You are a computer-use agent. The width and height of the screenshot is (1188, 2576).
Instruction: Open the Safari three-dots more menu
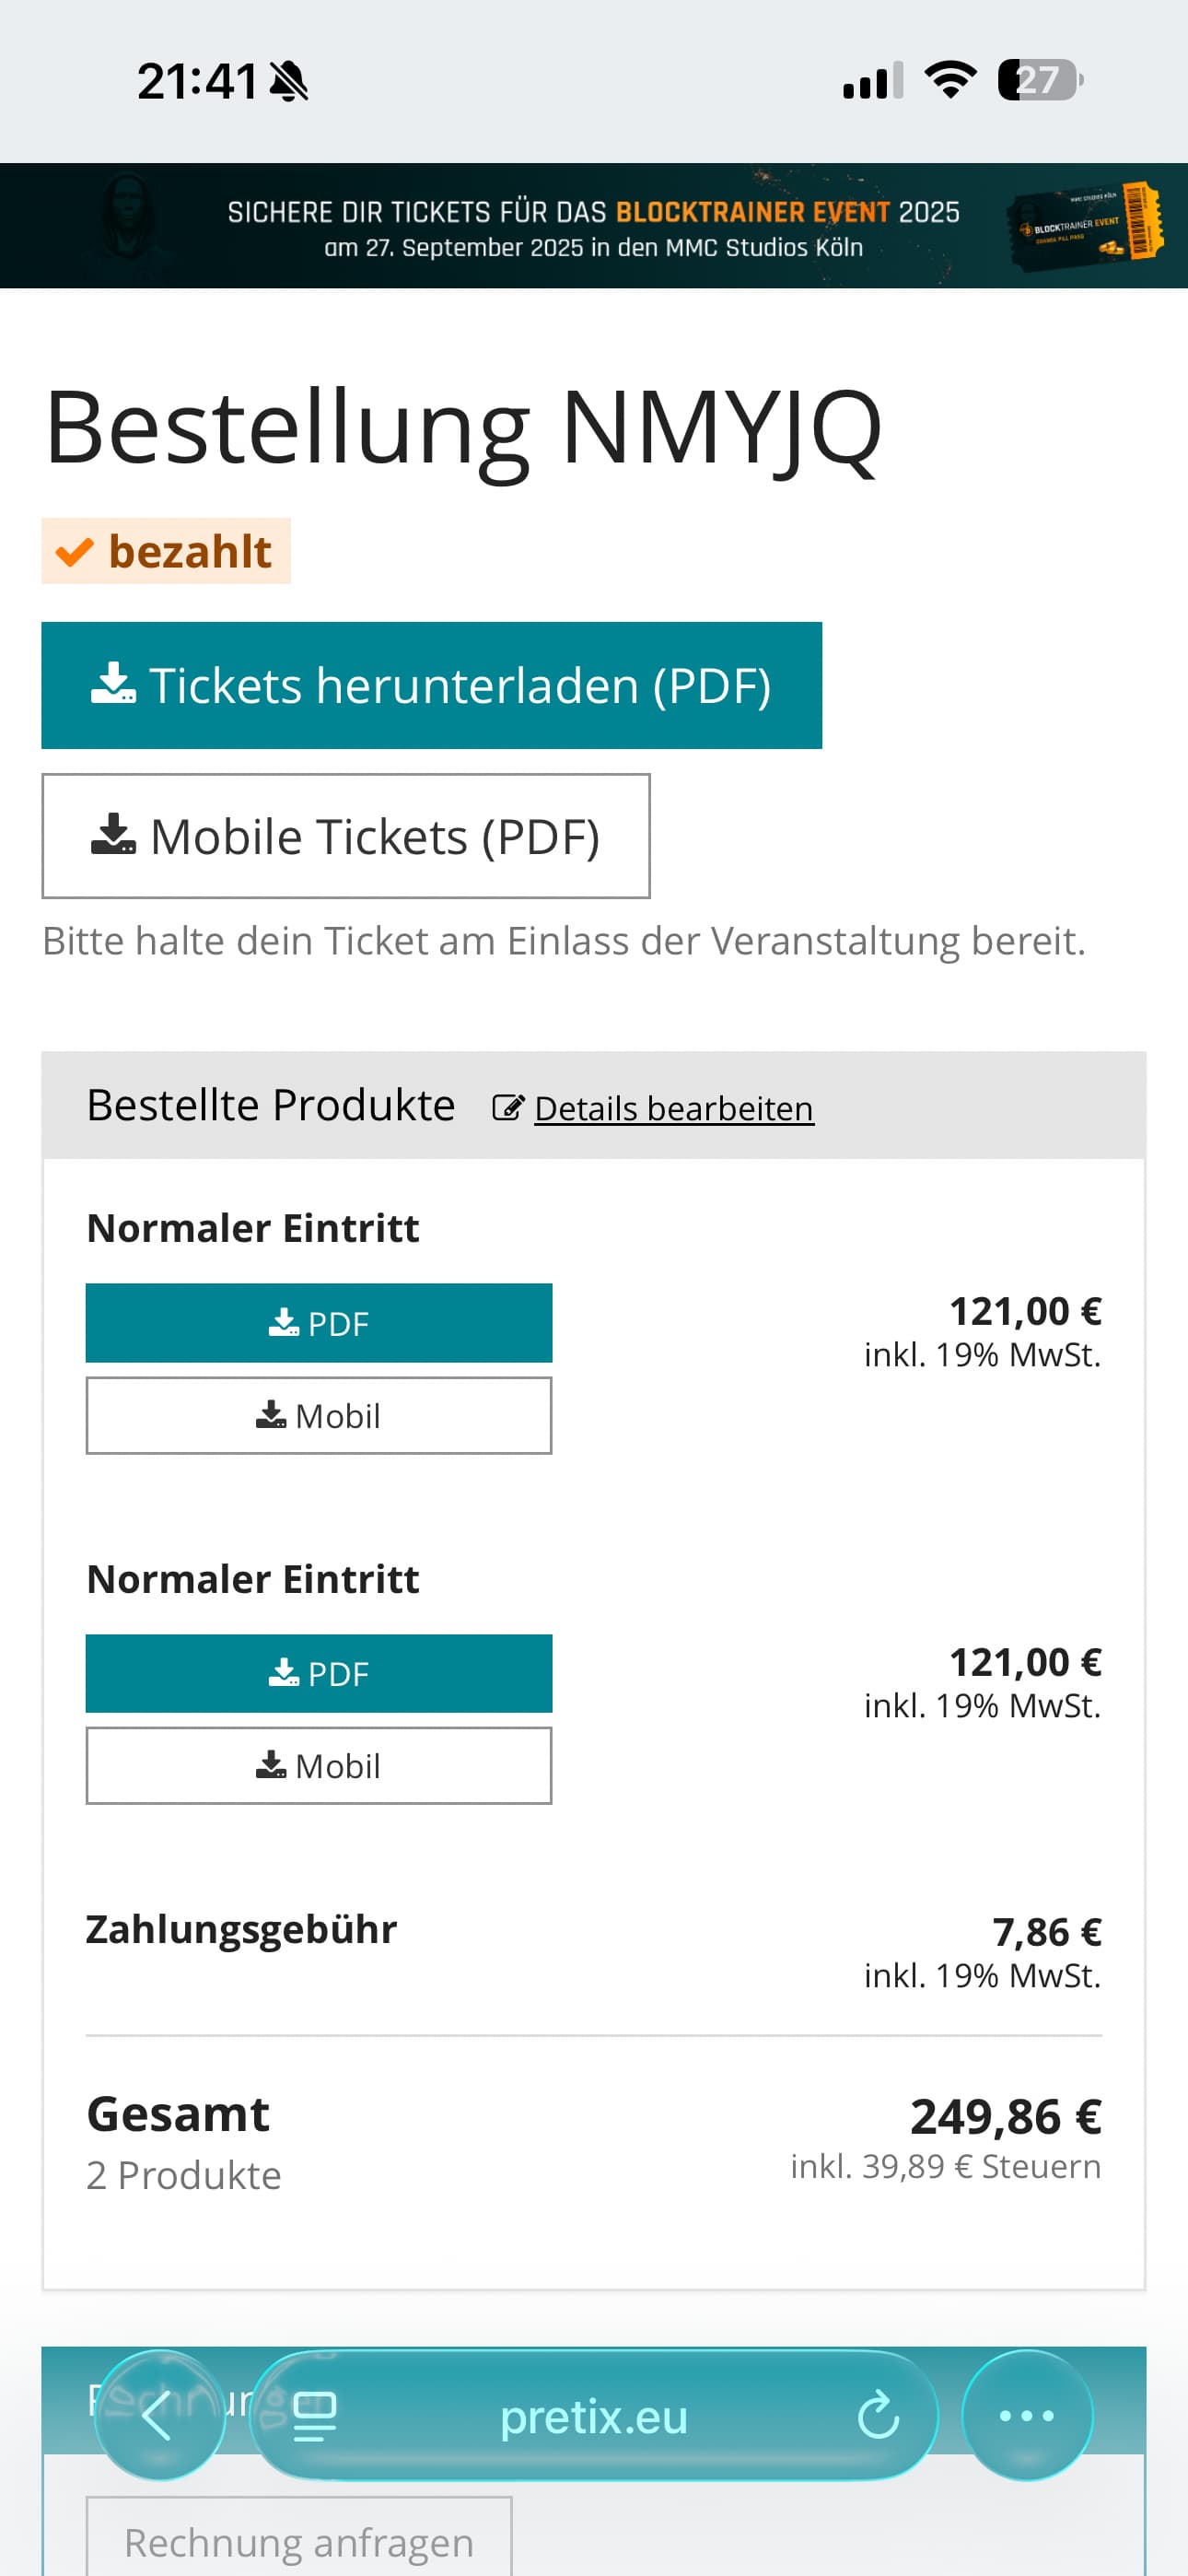(1027, 2414)
